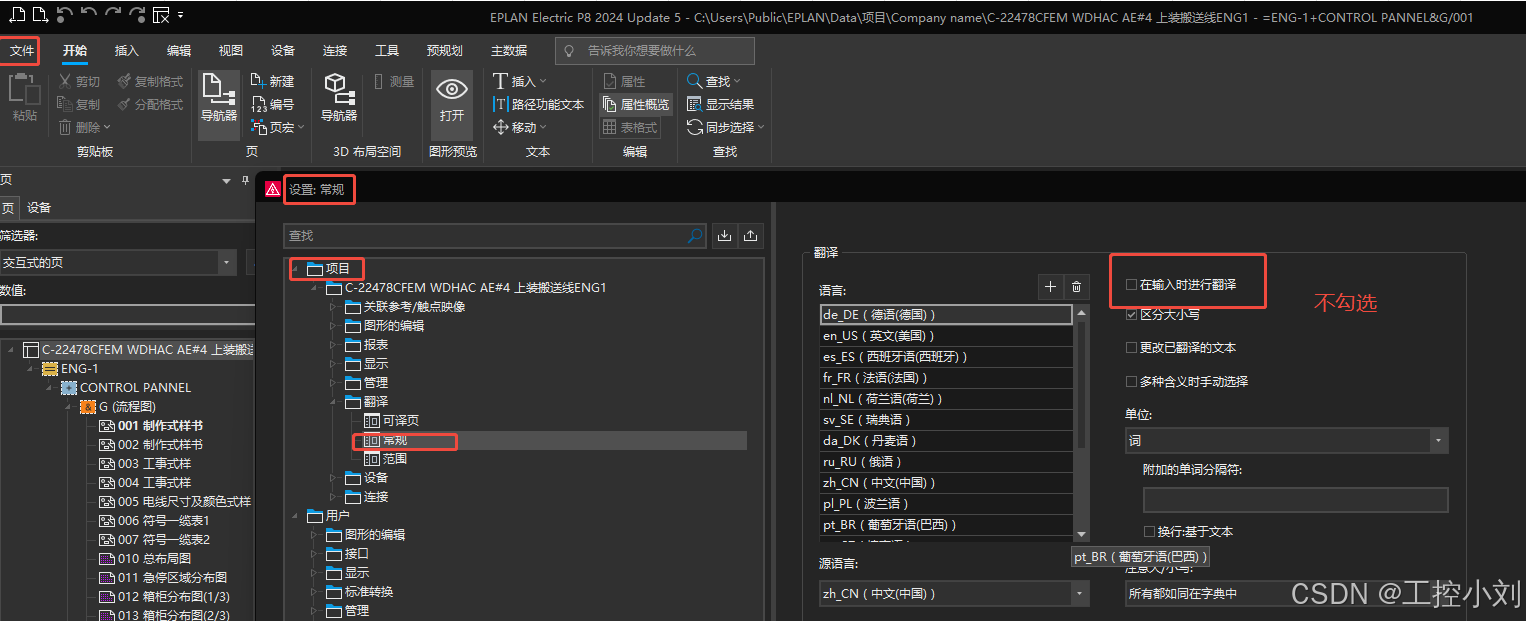This screenshot has width=1526, height=621.
Task: Expand the 关联参考/触点映像 tree node
Action: pos(334,307)
